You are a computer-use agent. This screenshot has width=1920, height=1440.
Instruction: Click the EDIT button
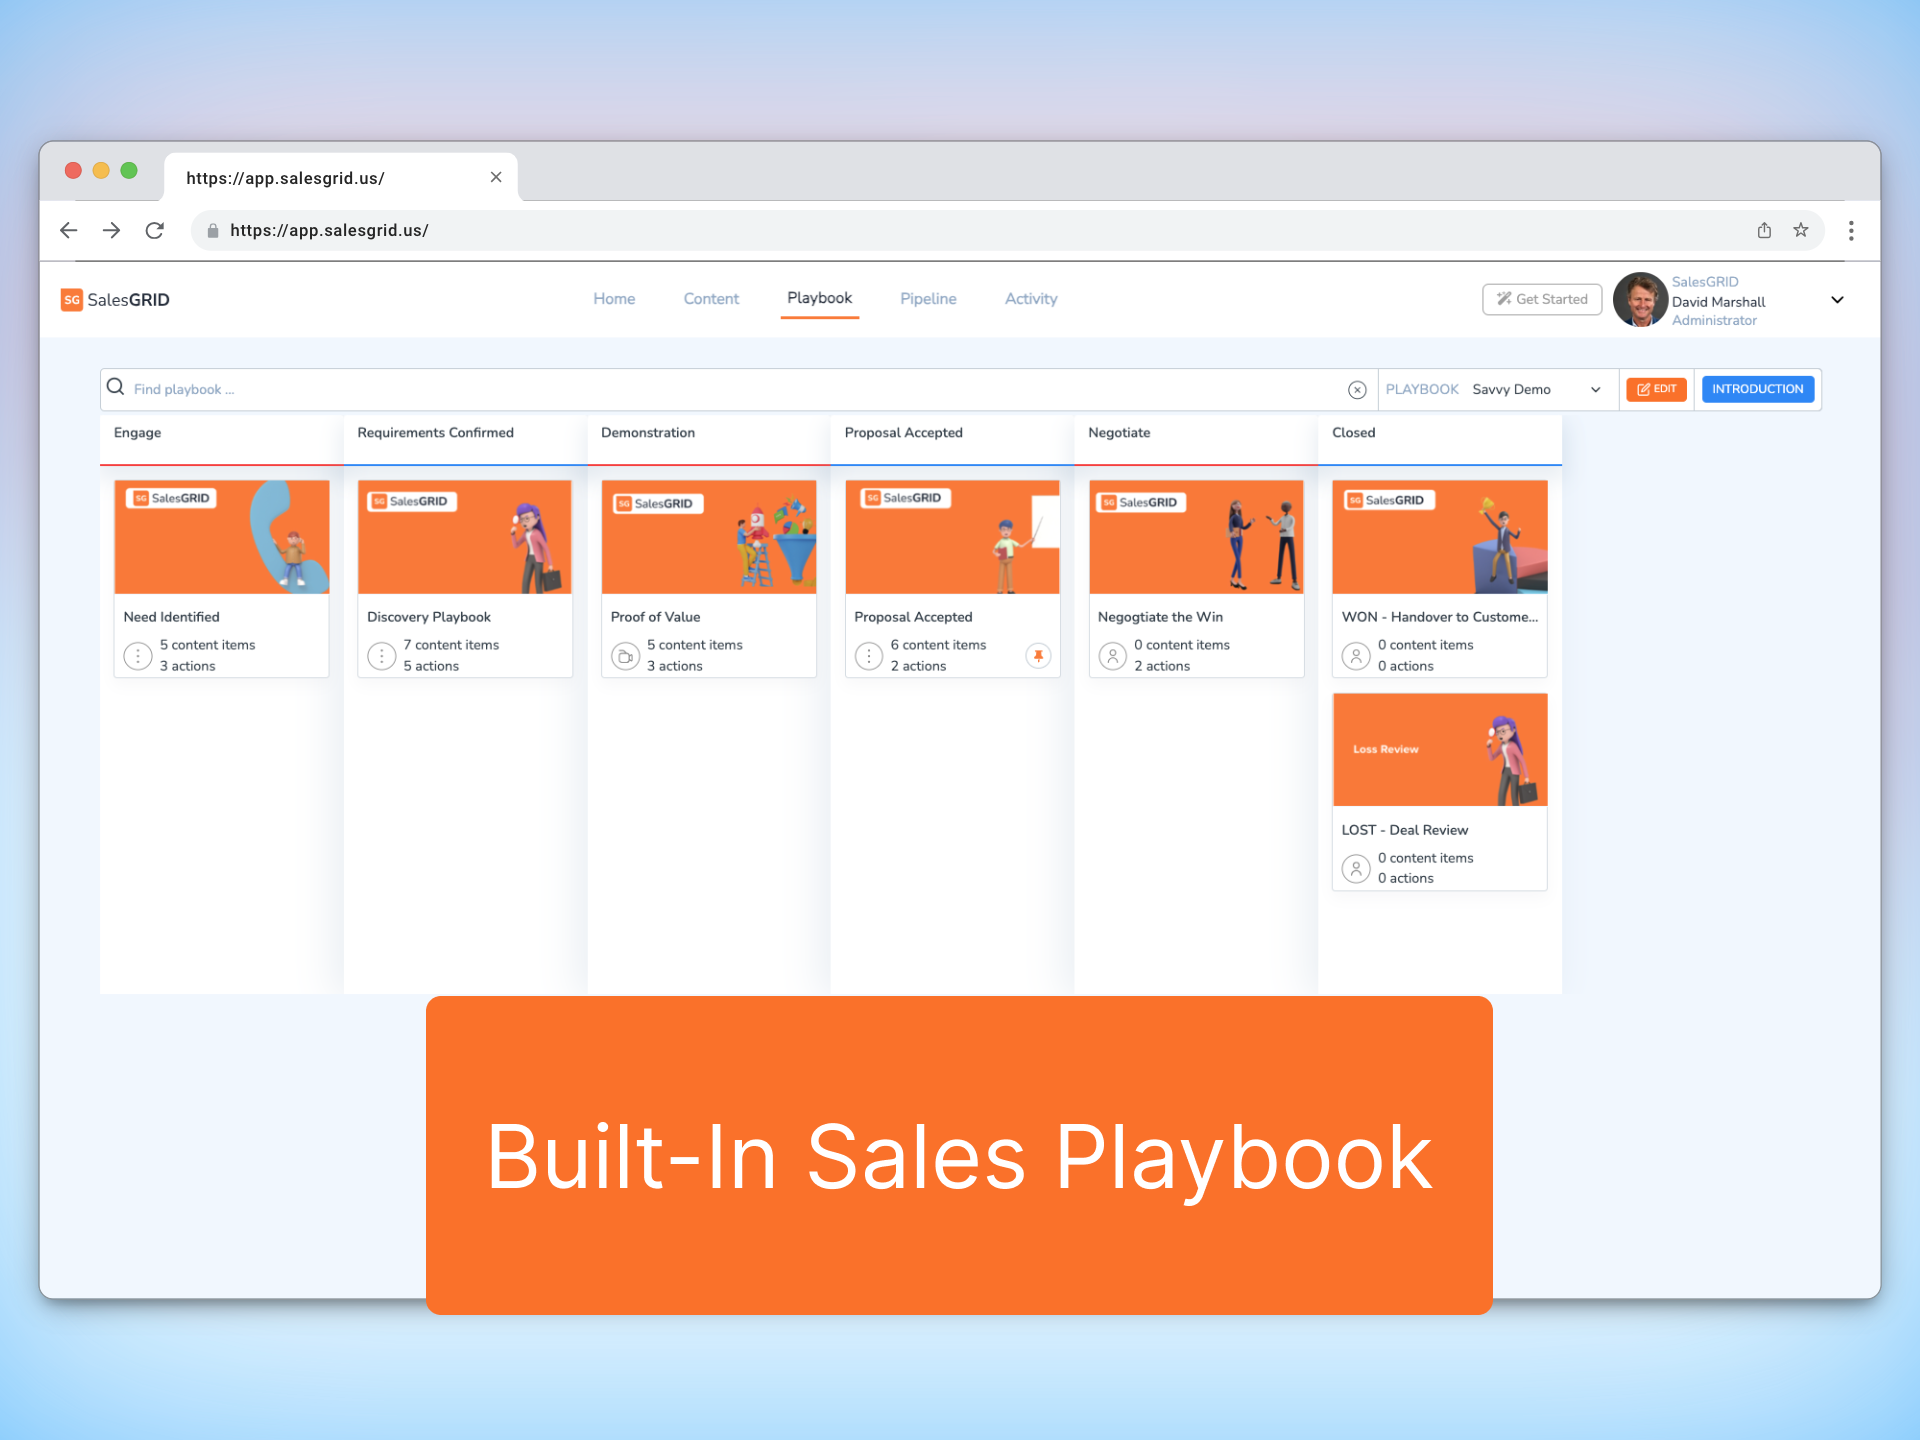pos(1656,389)
